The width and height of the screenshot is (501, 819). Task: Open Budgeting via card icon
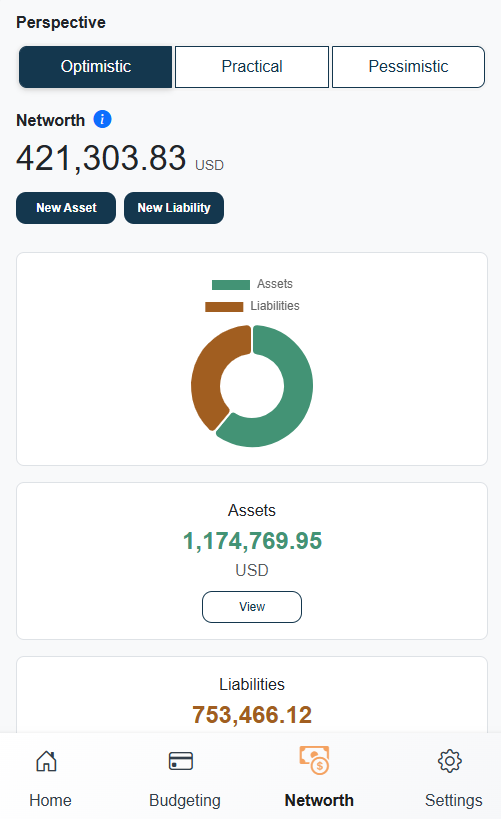coord(181,761)
